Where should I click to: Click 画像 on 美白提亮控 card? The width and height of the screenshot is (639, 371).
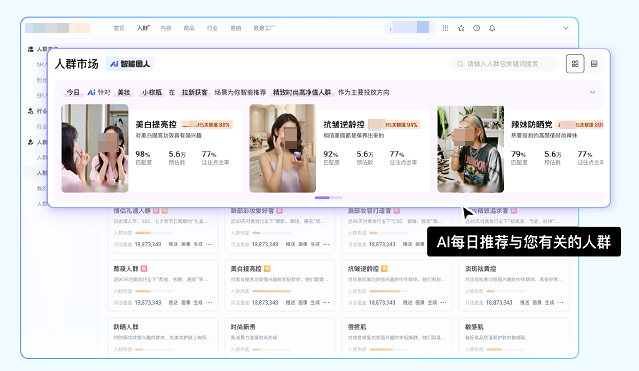coord(302,303)
